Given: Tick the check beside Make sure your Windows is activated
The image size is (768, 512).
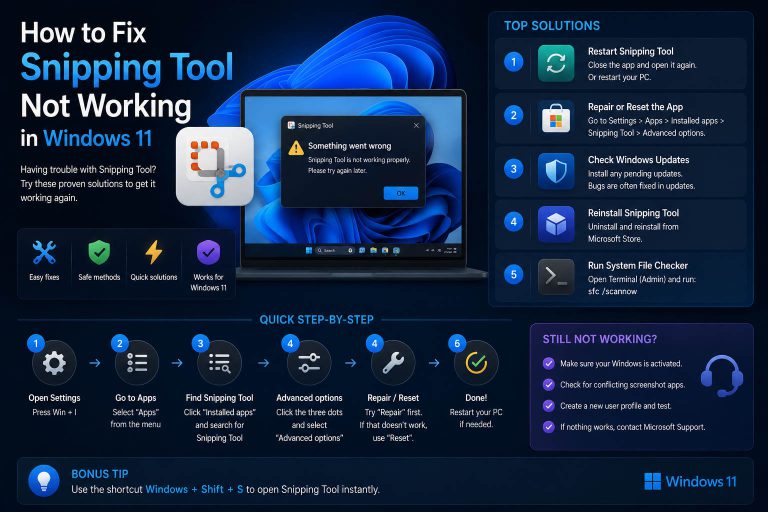Looking at the screenshot, I should click(x=549, y=364).
